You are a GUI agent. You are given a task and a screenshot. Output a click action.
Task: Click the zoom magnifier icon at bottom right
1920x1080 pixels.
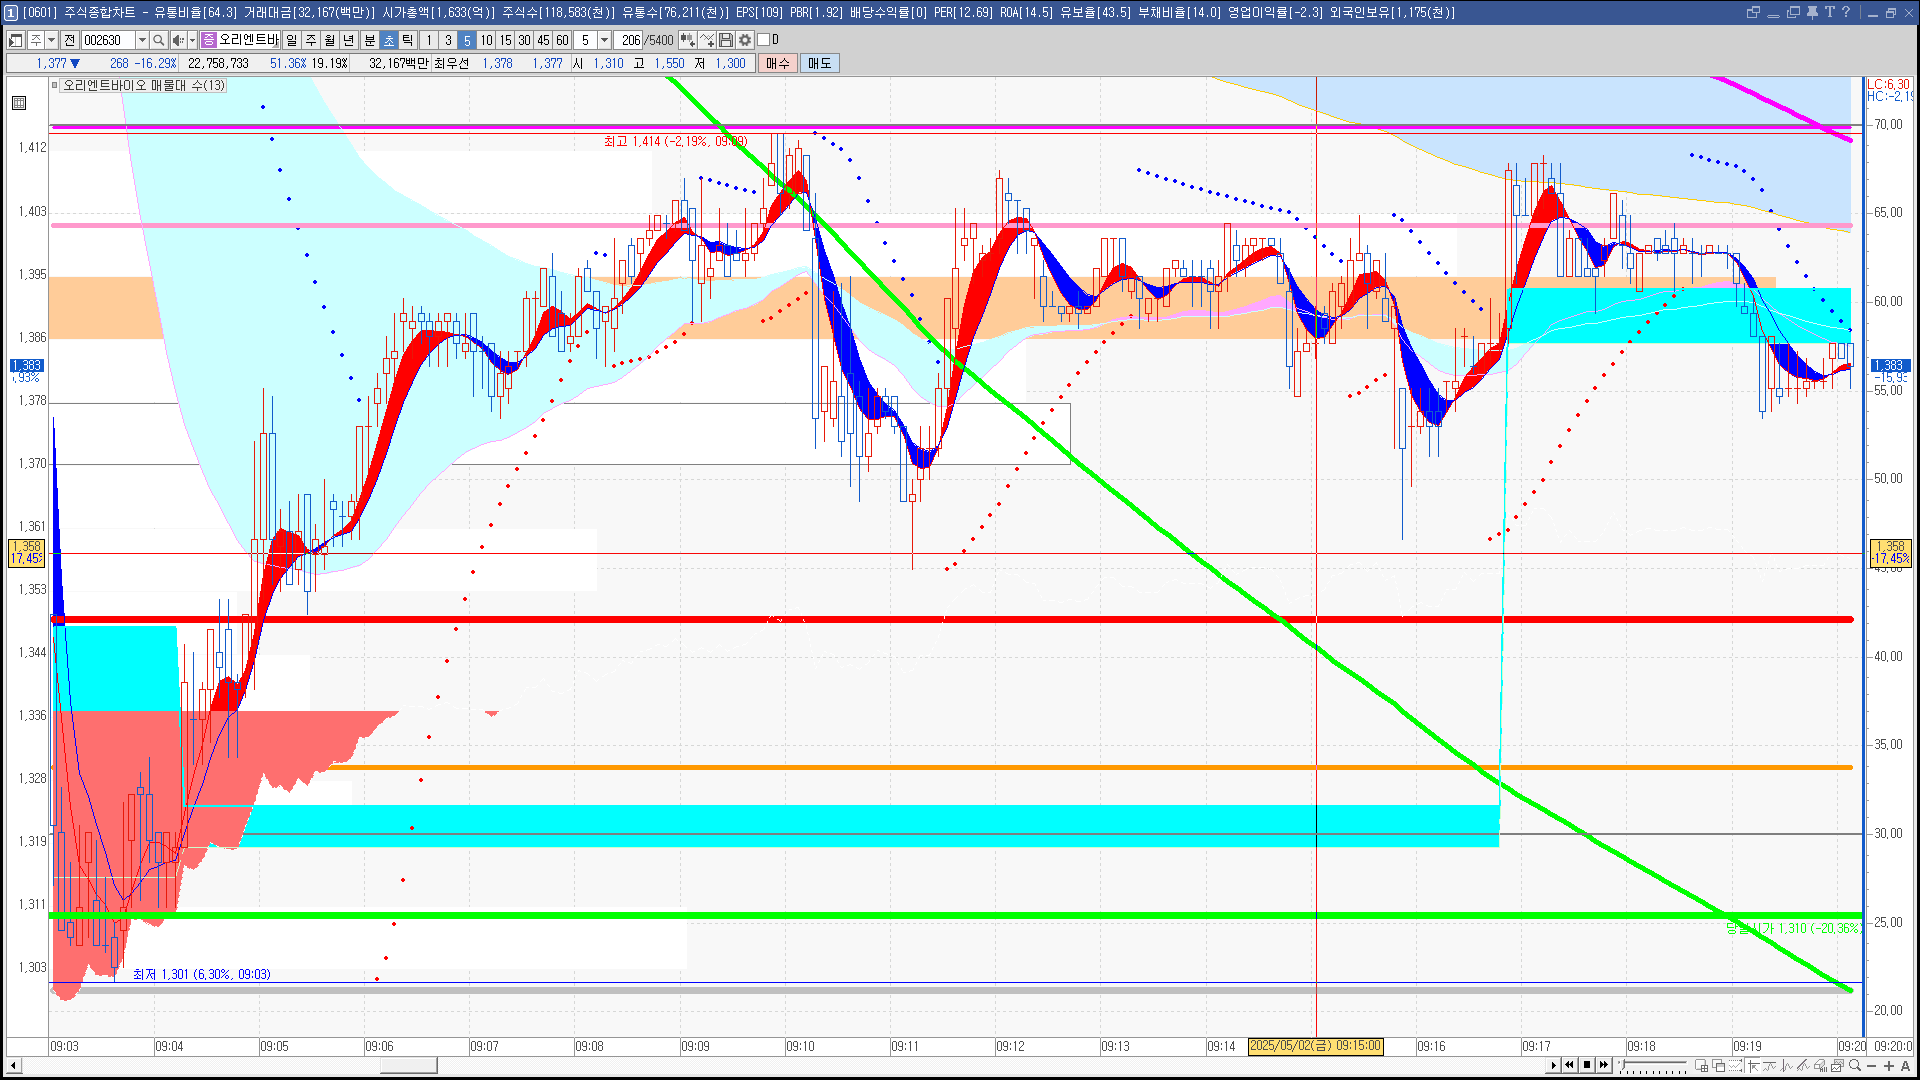coord(1855,1065)
